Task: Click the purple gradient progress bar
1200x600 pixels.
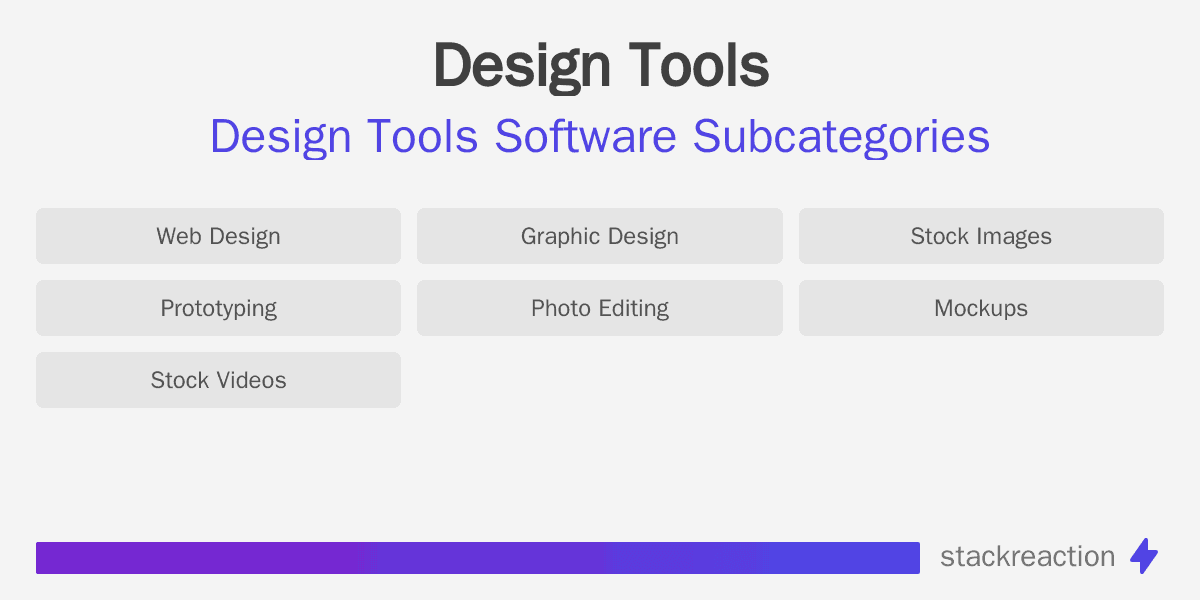Action: [x=478, y=557]
